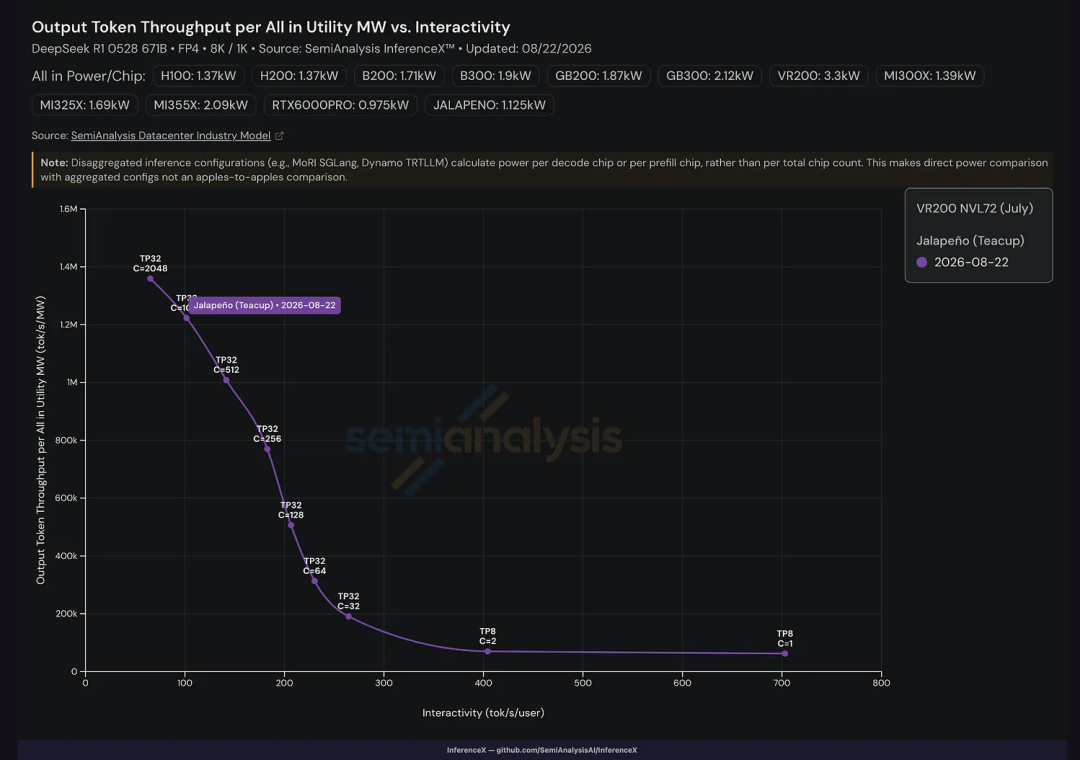This screenshot has height=760, width=1080.
Task: Select the 2026-08-22 legend entry
Action: coord(962,263)
